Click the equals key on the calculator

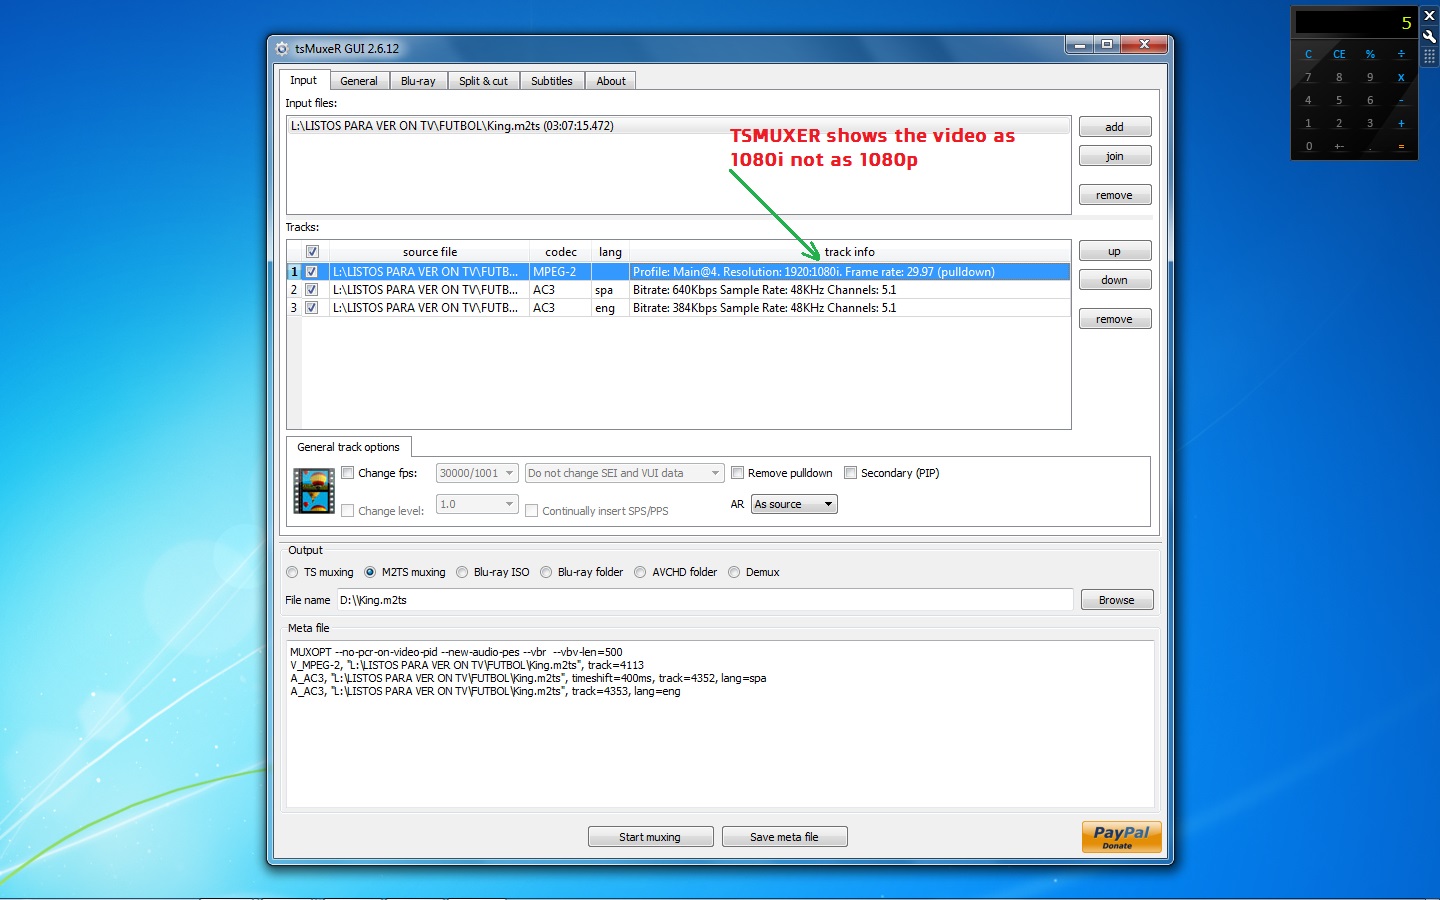(1401, 146)
